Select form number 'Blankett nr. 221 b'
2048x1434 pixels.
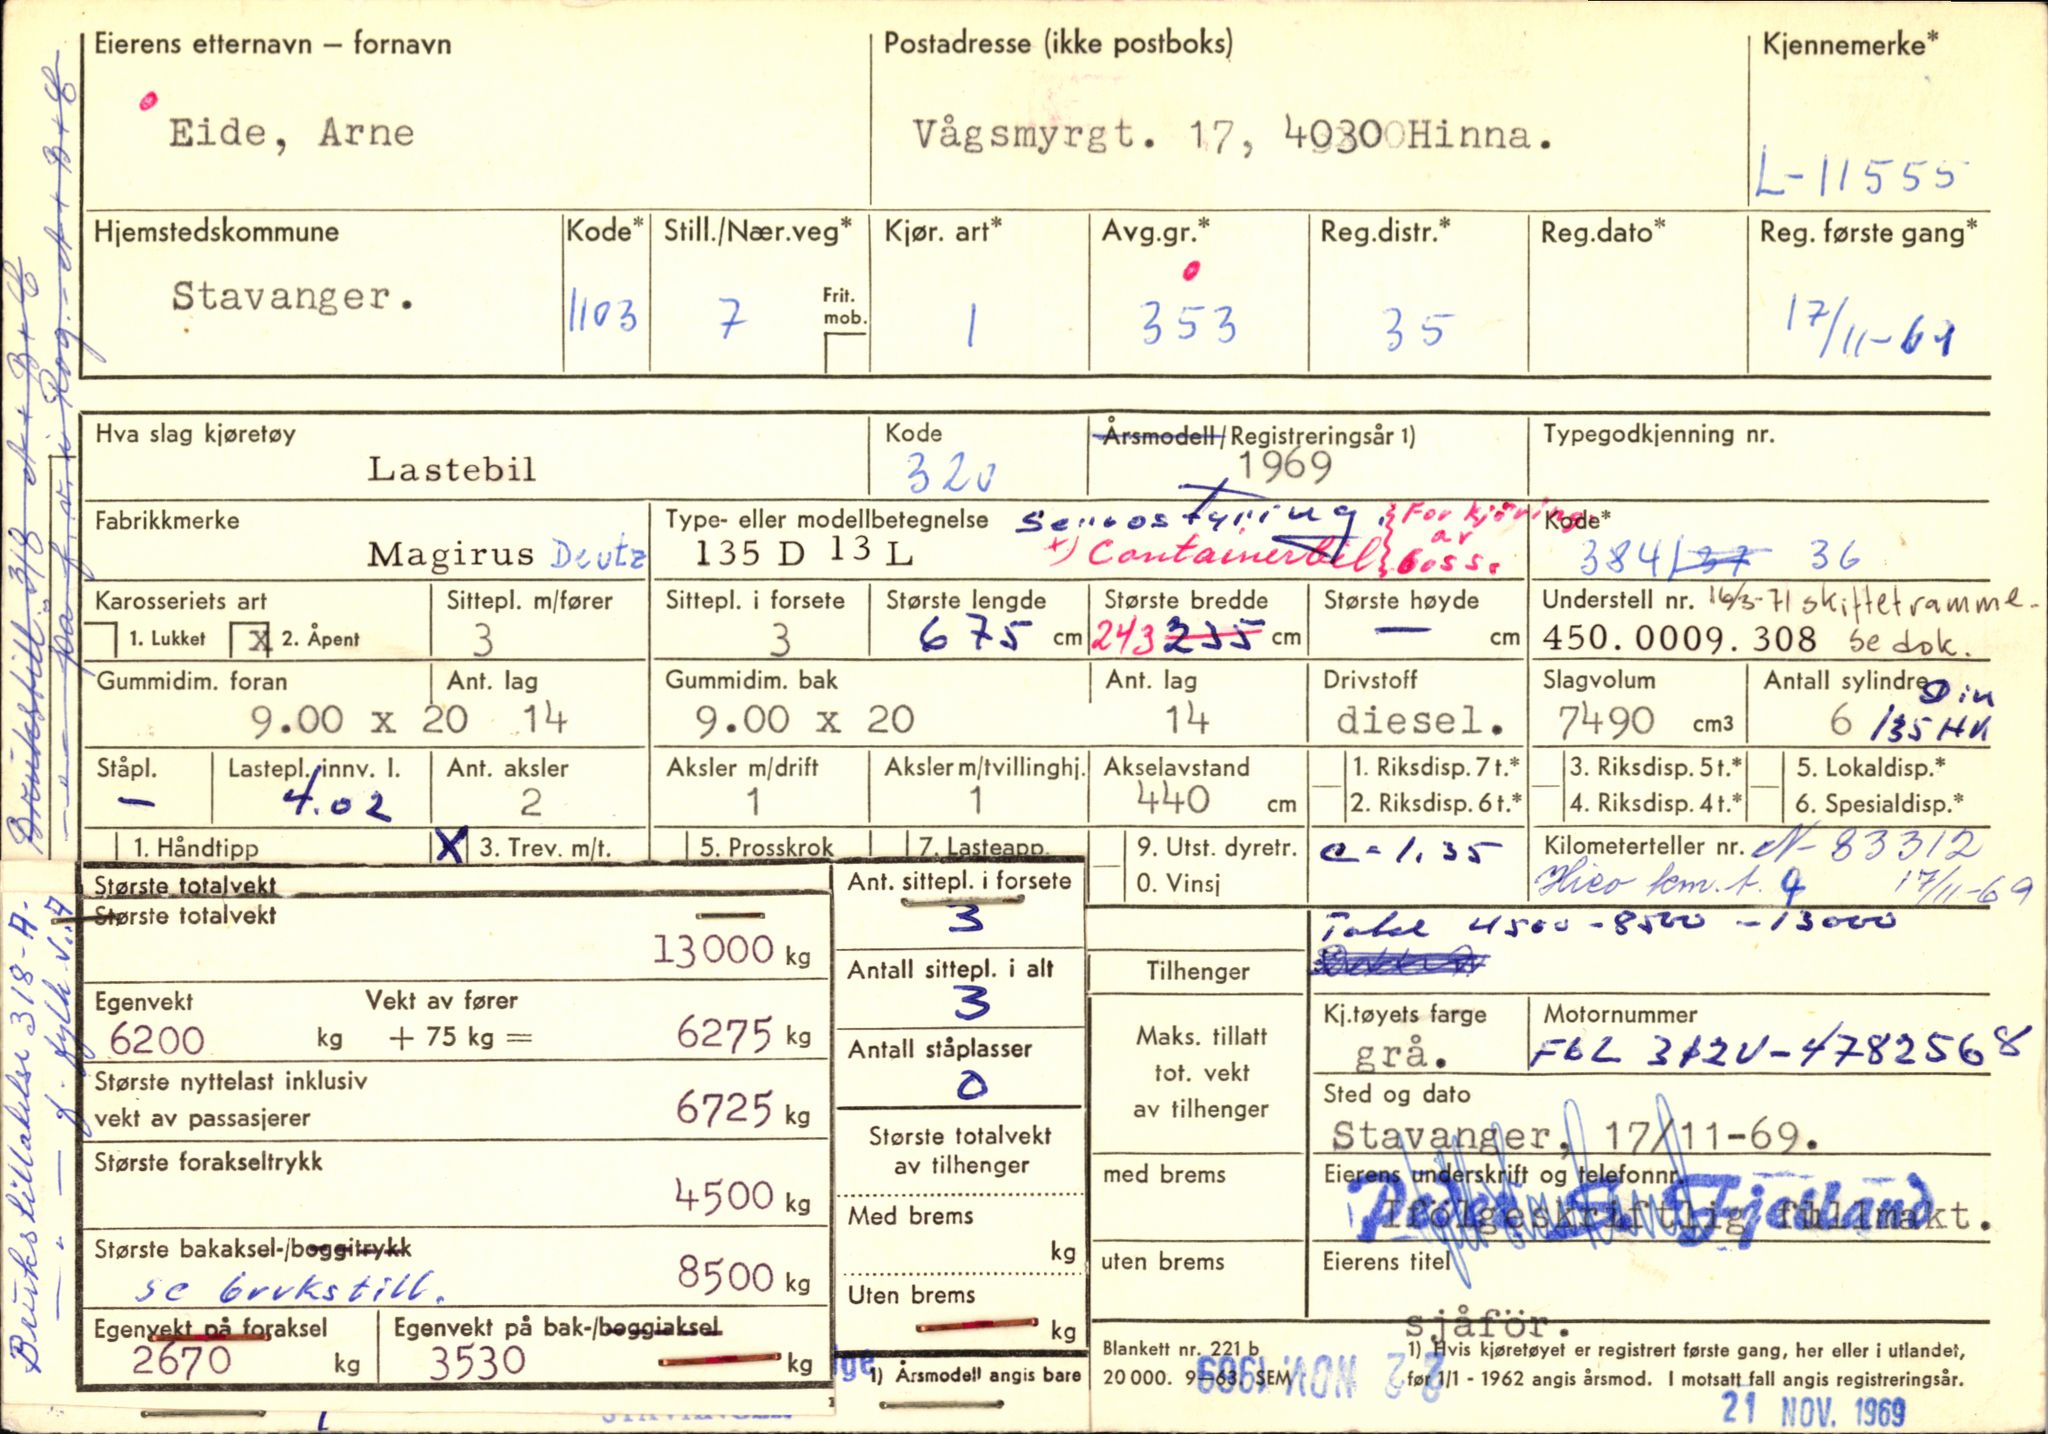[1181, 1348]
